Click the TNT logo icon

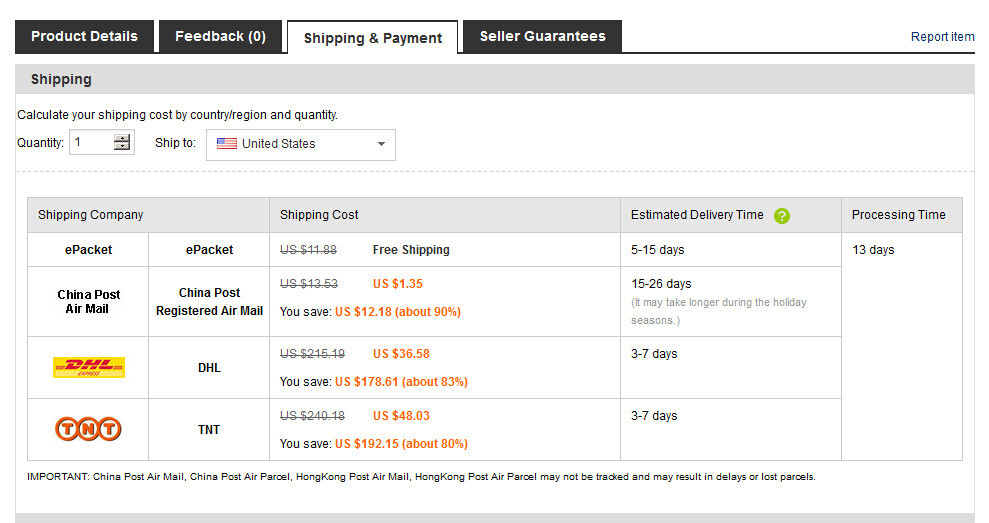(88, 429)
